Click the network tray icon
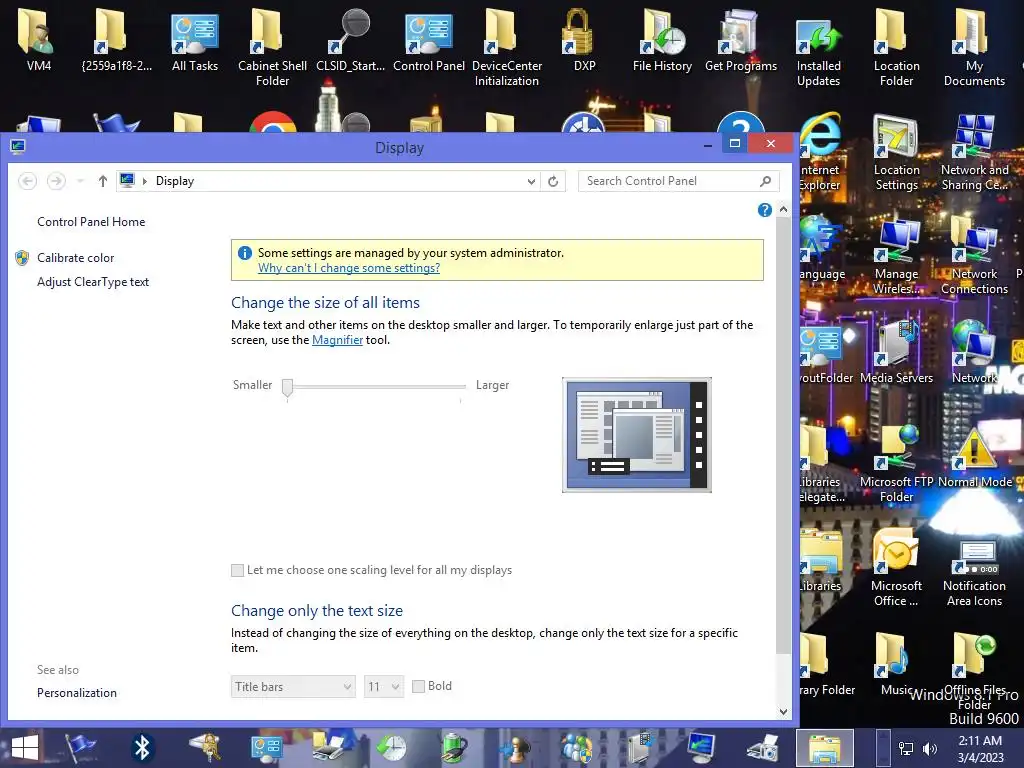Screen dimensions: 1024x768 click(906, 749)
